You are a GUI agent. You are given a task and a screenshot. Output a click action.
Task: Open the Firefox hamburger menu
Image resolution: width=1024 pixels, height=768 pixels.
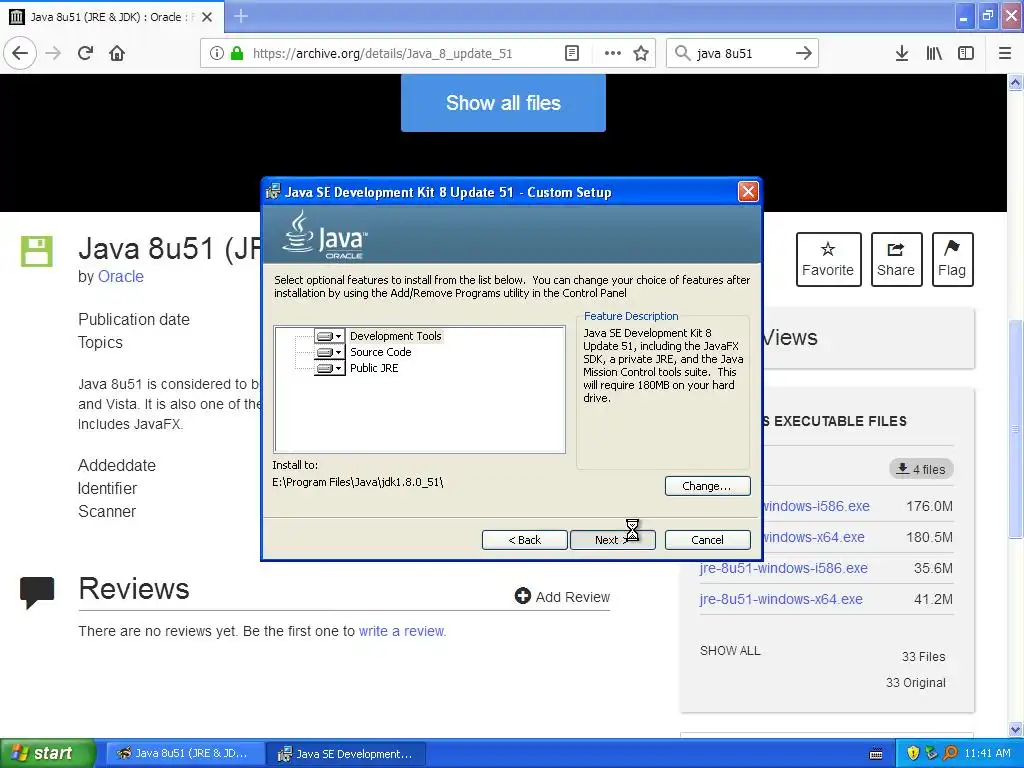click(x=1005, y=53)
